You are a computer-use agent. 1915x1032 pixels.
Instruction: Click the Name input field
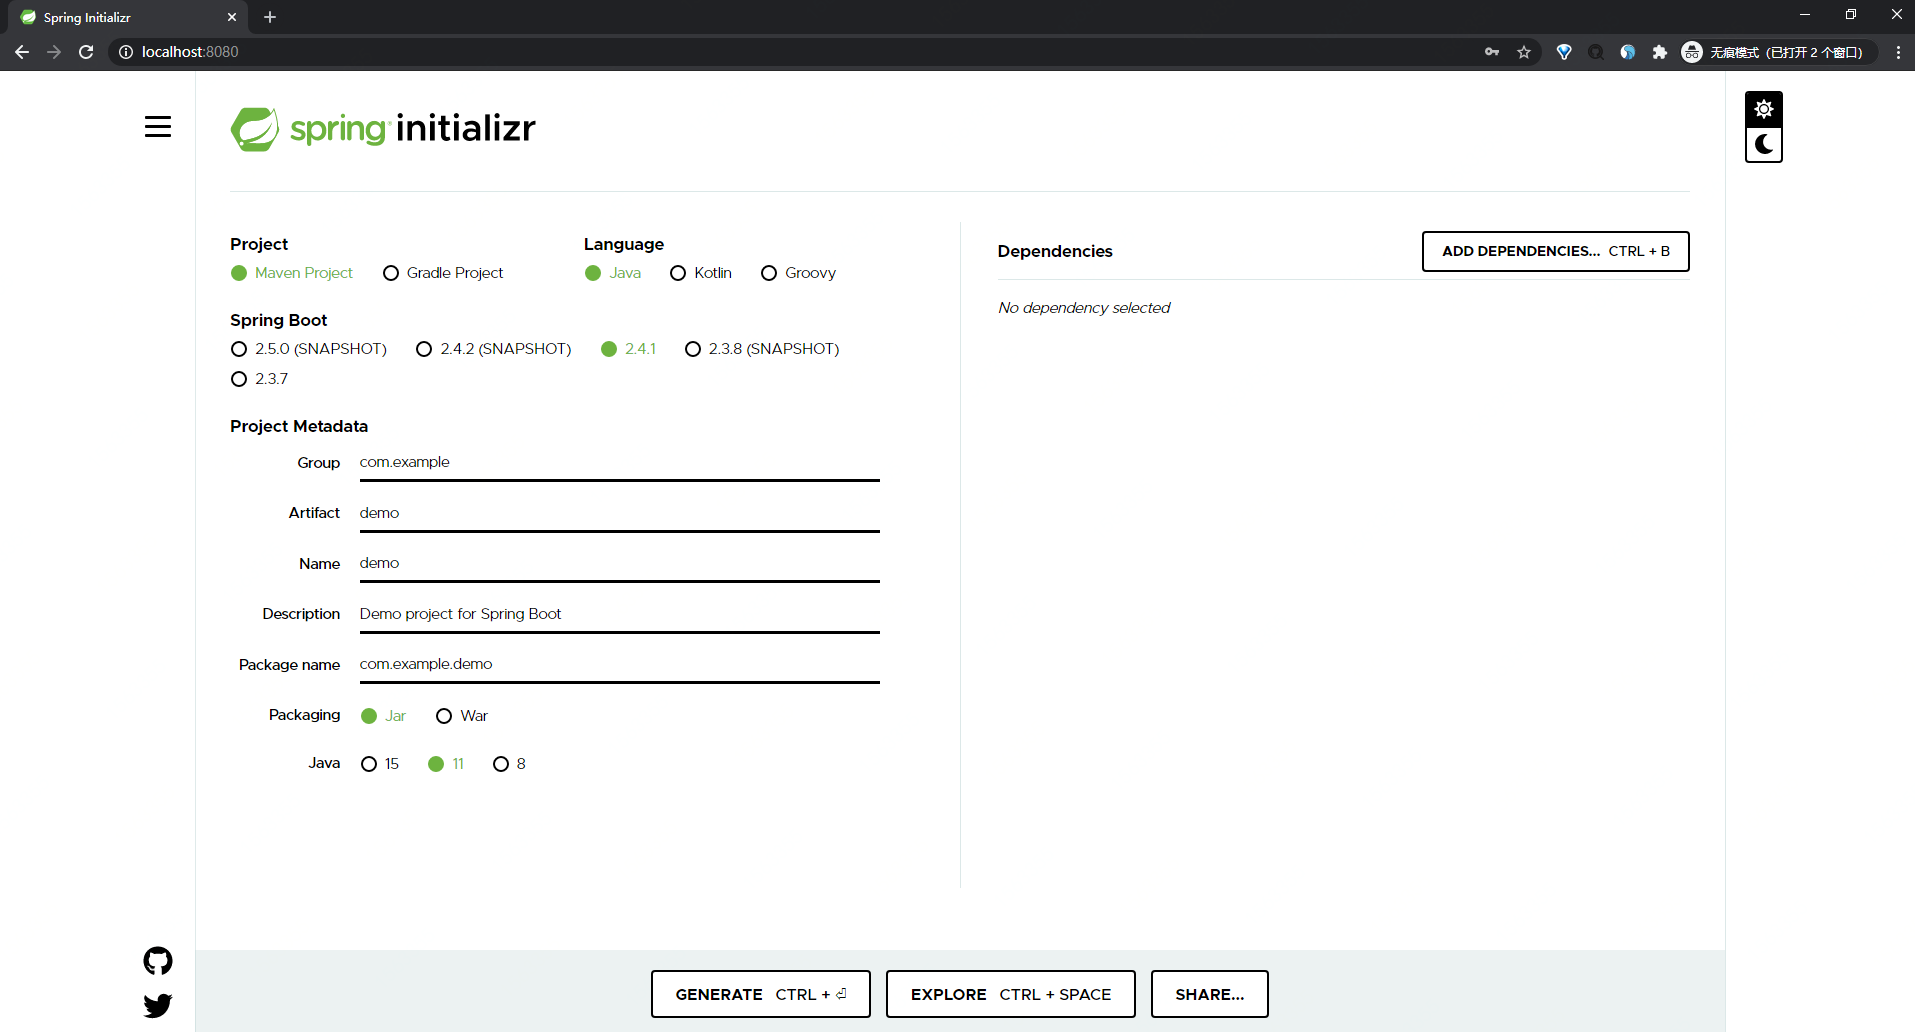(x=620, y=564)
